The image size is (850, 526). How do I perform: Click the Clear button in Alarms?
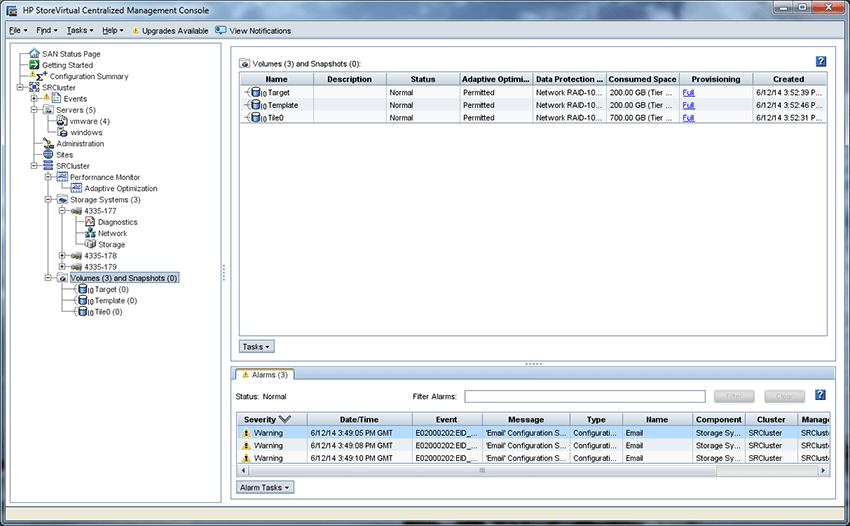click(x=784, y=396)
